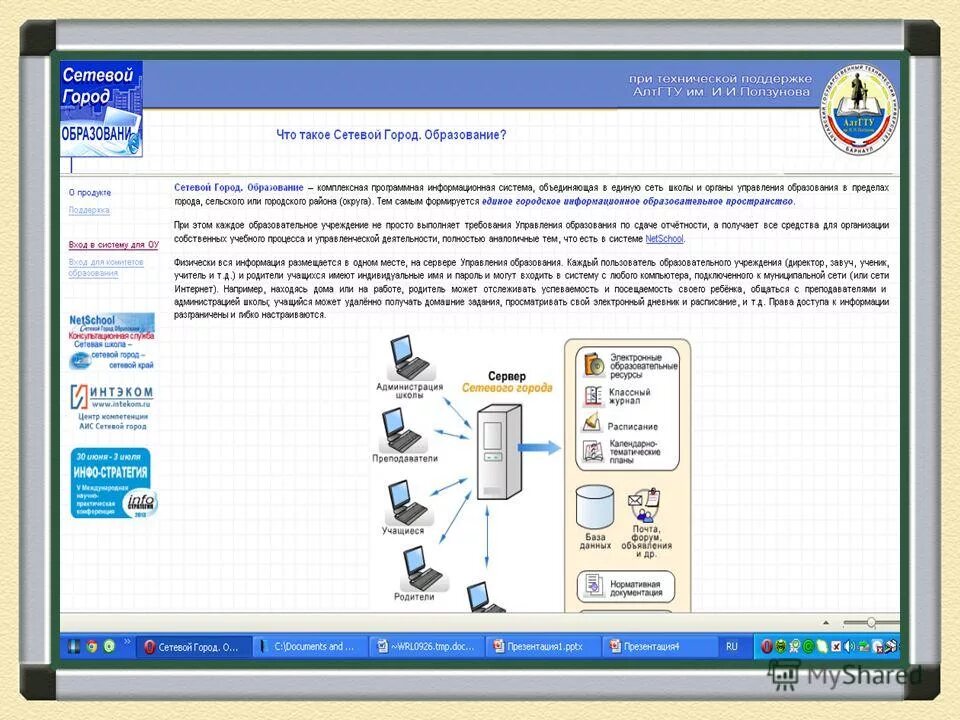Click the База данных cylinder icon

[594, 507]
